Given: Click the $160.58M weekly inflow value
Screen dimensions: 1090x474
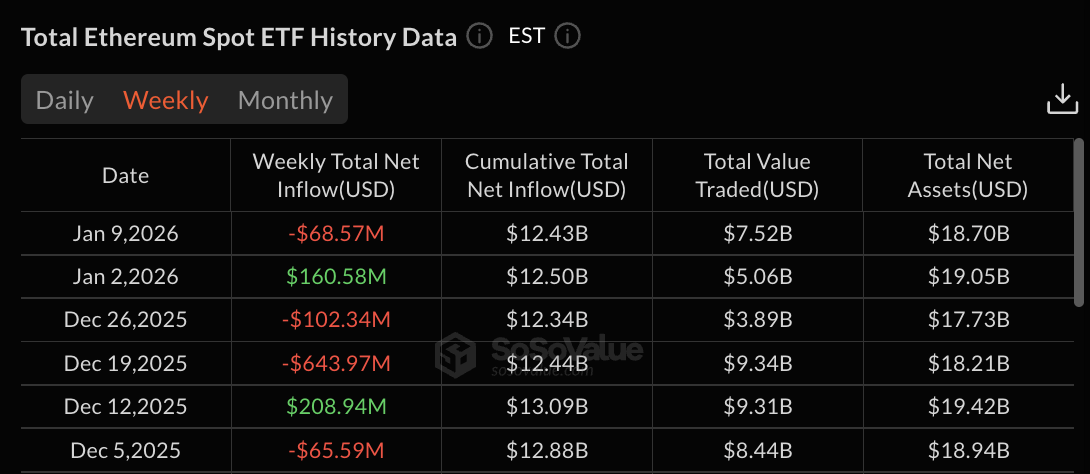Looking at the screenshot, I should (336, 277).
